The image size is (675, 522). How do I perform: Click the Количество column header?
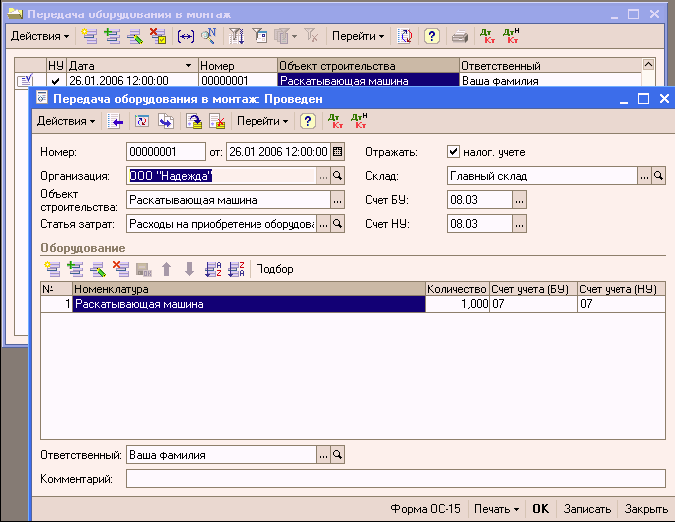(x=456, y=289)
